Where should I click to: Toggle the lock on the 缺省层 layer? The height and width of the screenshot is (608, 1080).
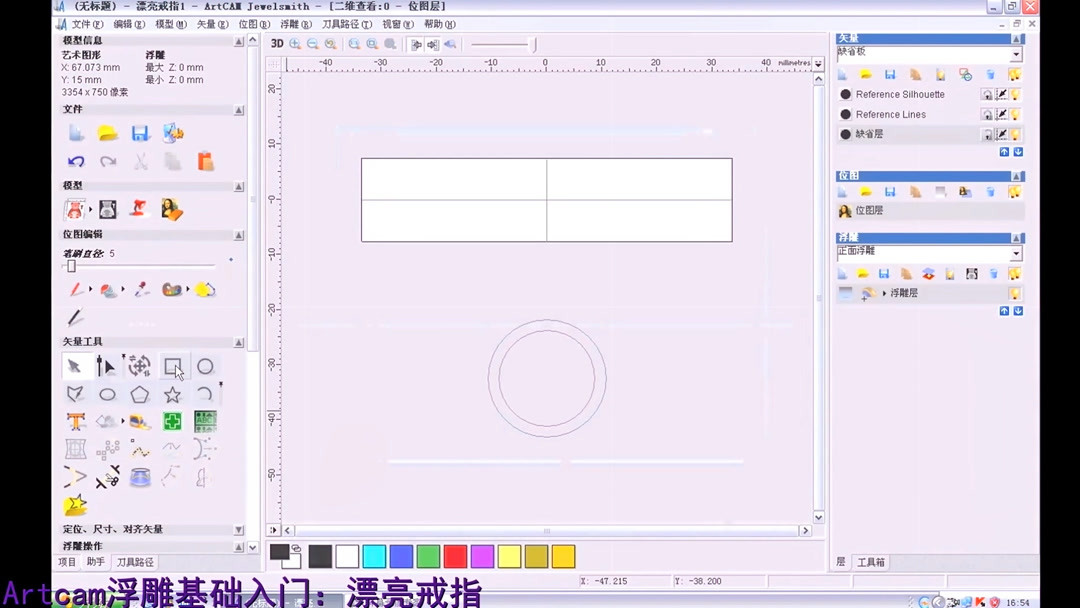987,133
